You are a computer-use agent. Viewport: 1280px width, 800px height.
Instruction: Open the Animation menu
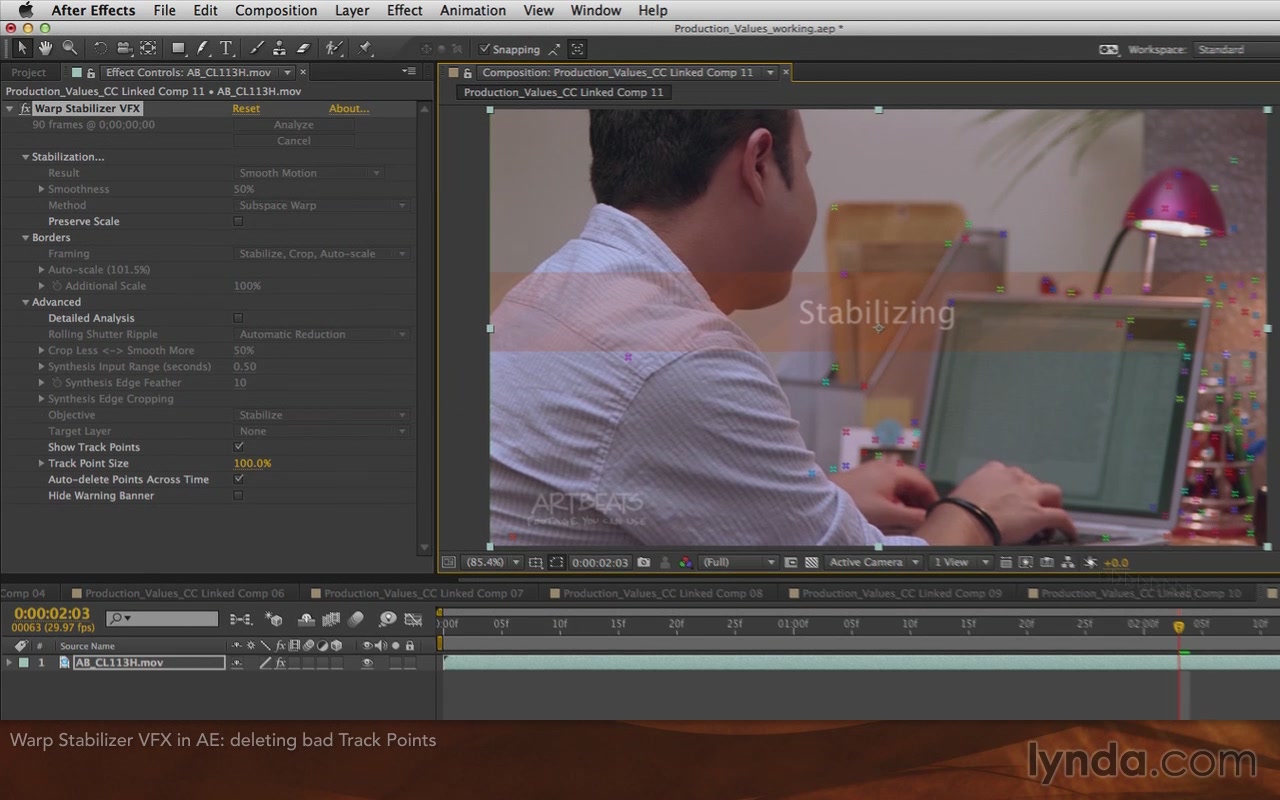click(473, 10)
